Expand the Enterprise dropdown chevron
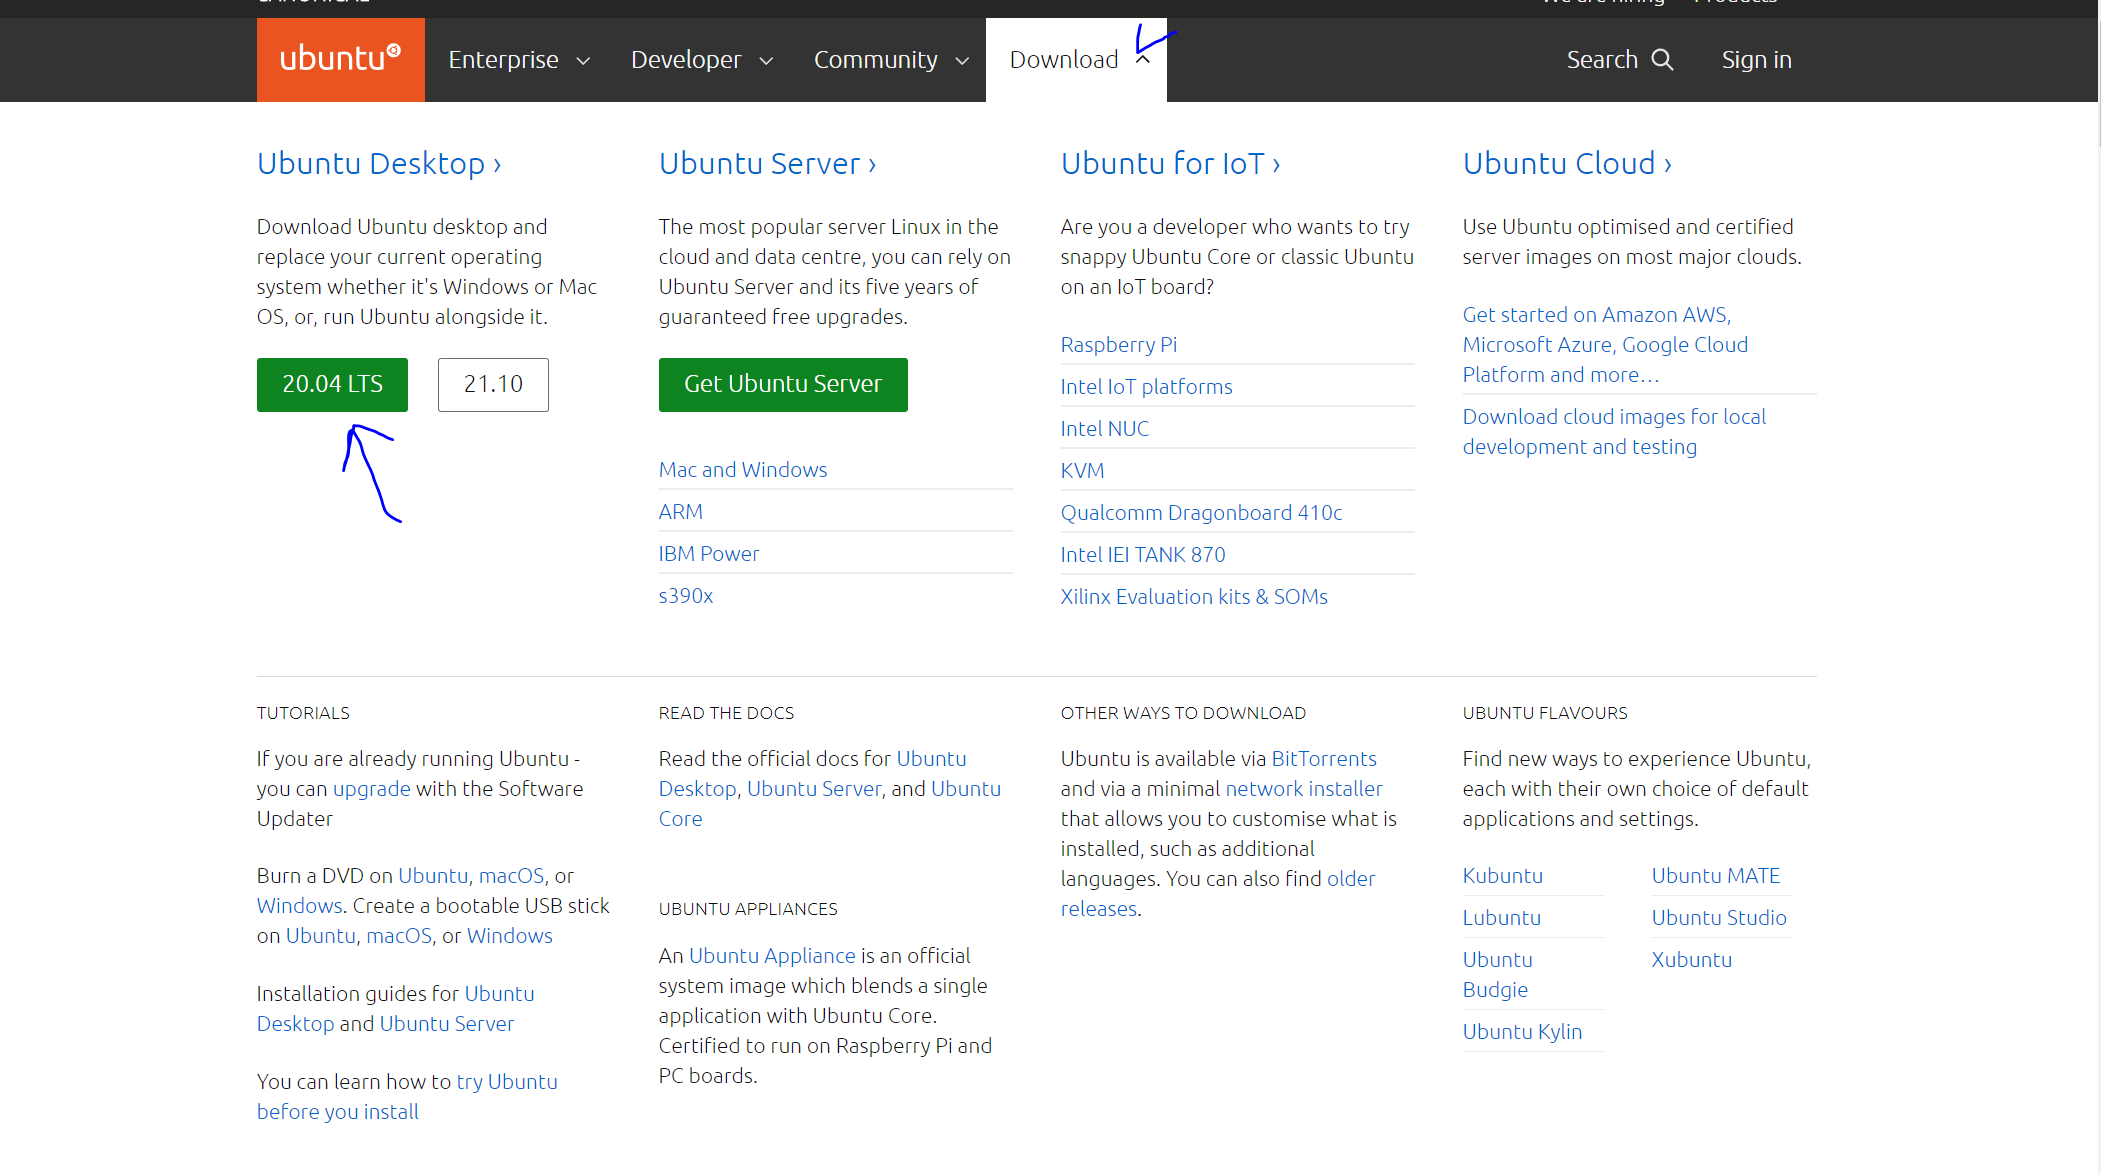2101x1173 pixels. point(583,61)
